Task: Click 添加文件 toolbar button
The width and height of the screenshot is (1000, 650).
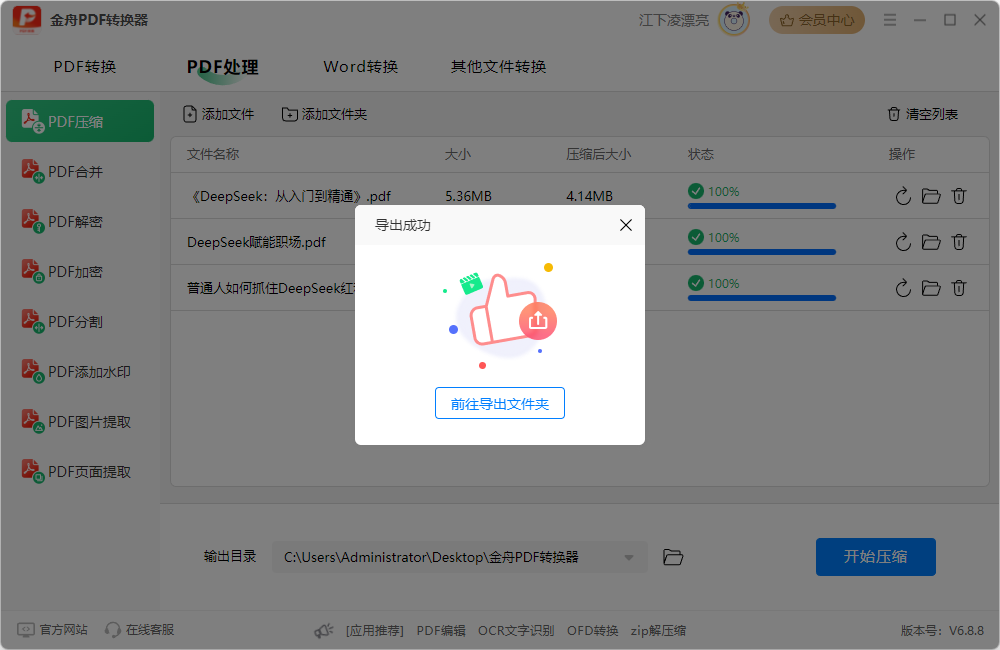Action: point(218,114)
